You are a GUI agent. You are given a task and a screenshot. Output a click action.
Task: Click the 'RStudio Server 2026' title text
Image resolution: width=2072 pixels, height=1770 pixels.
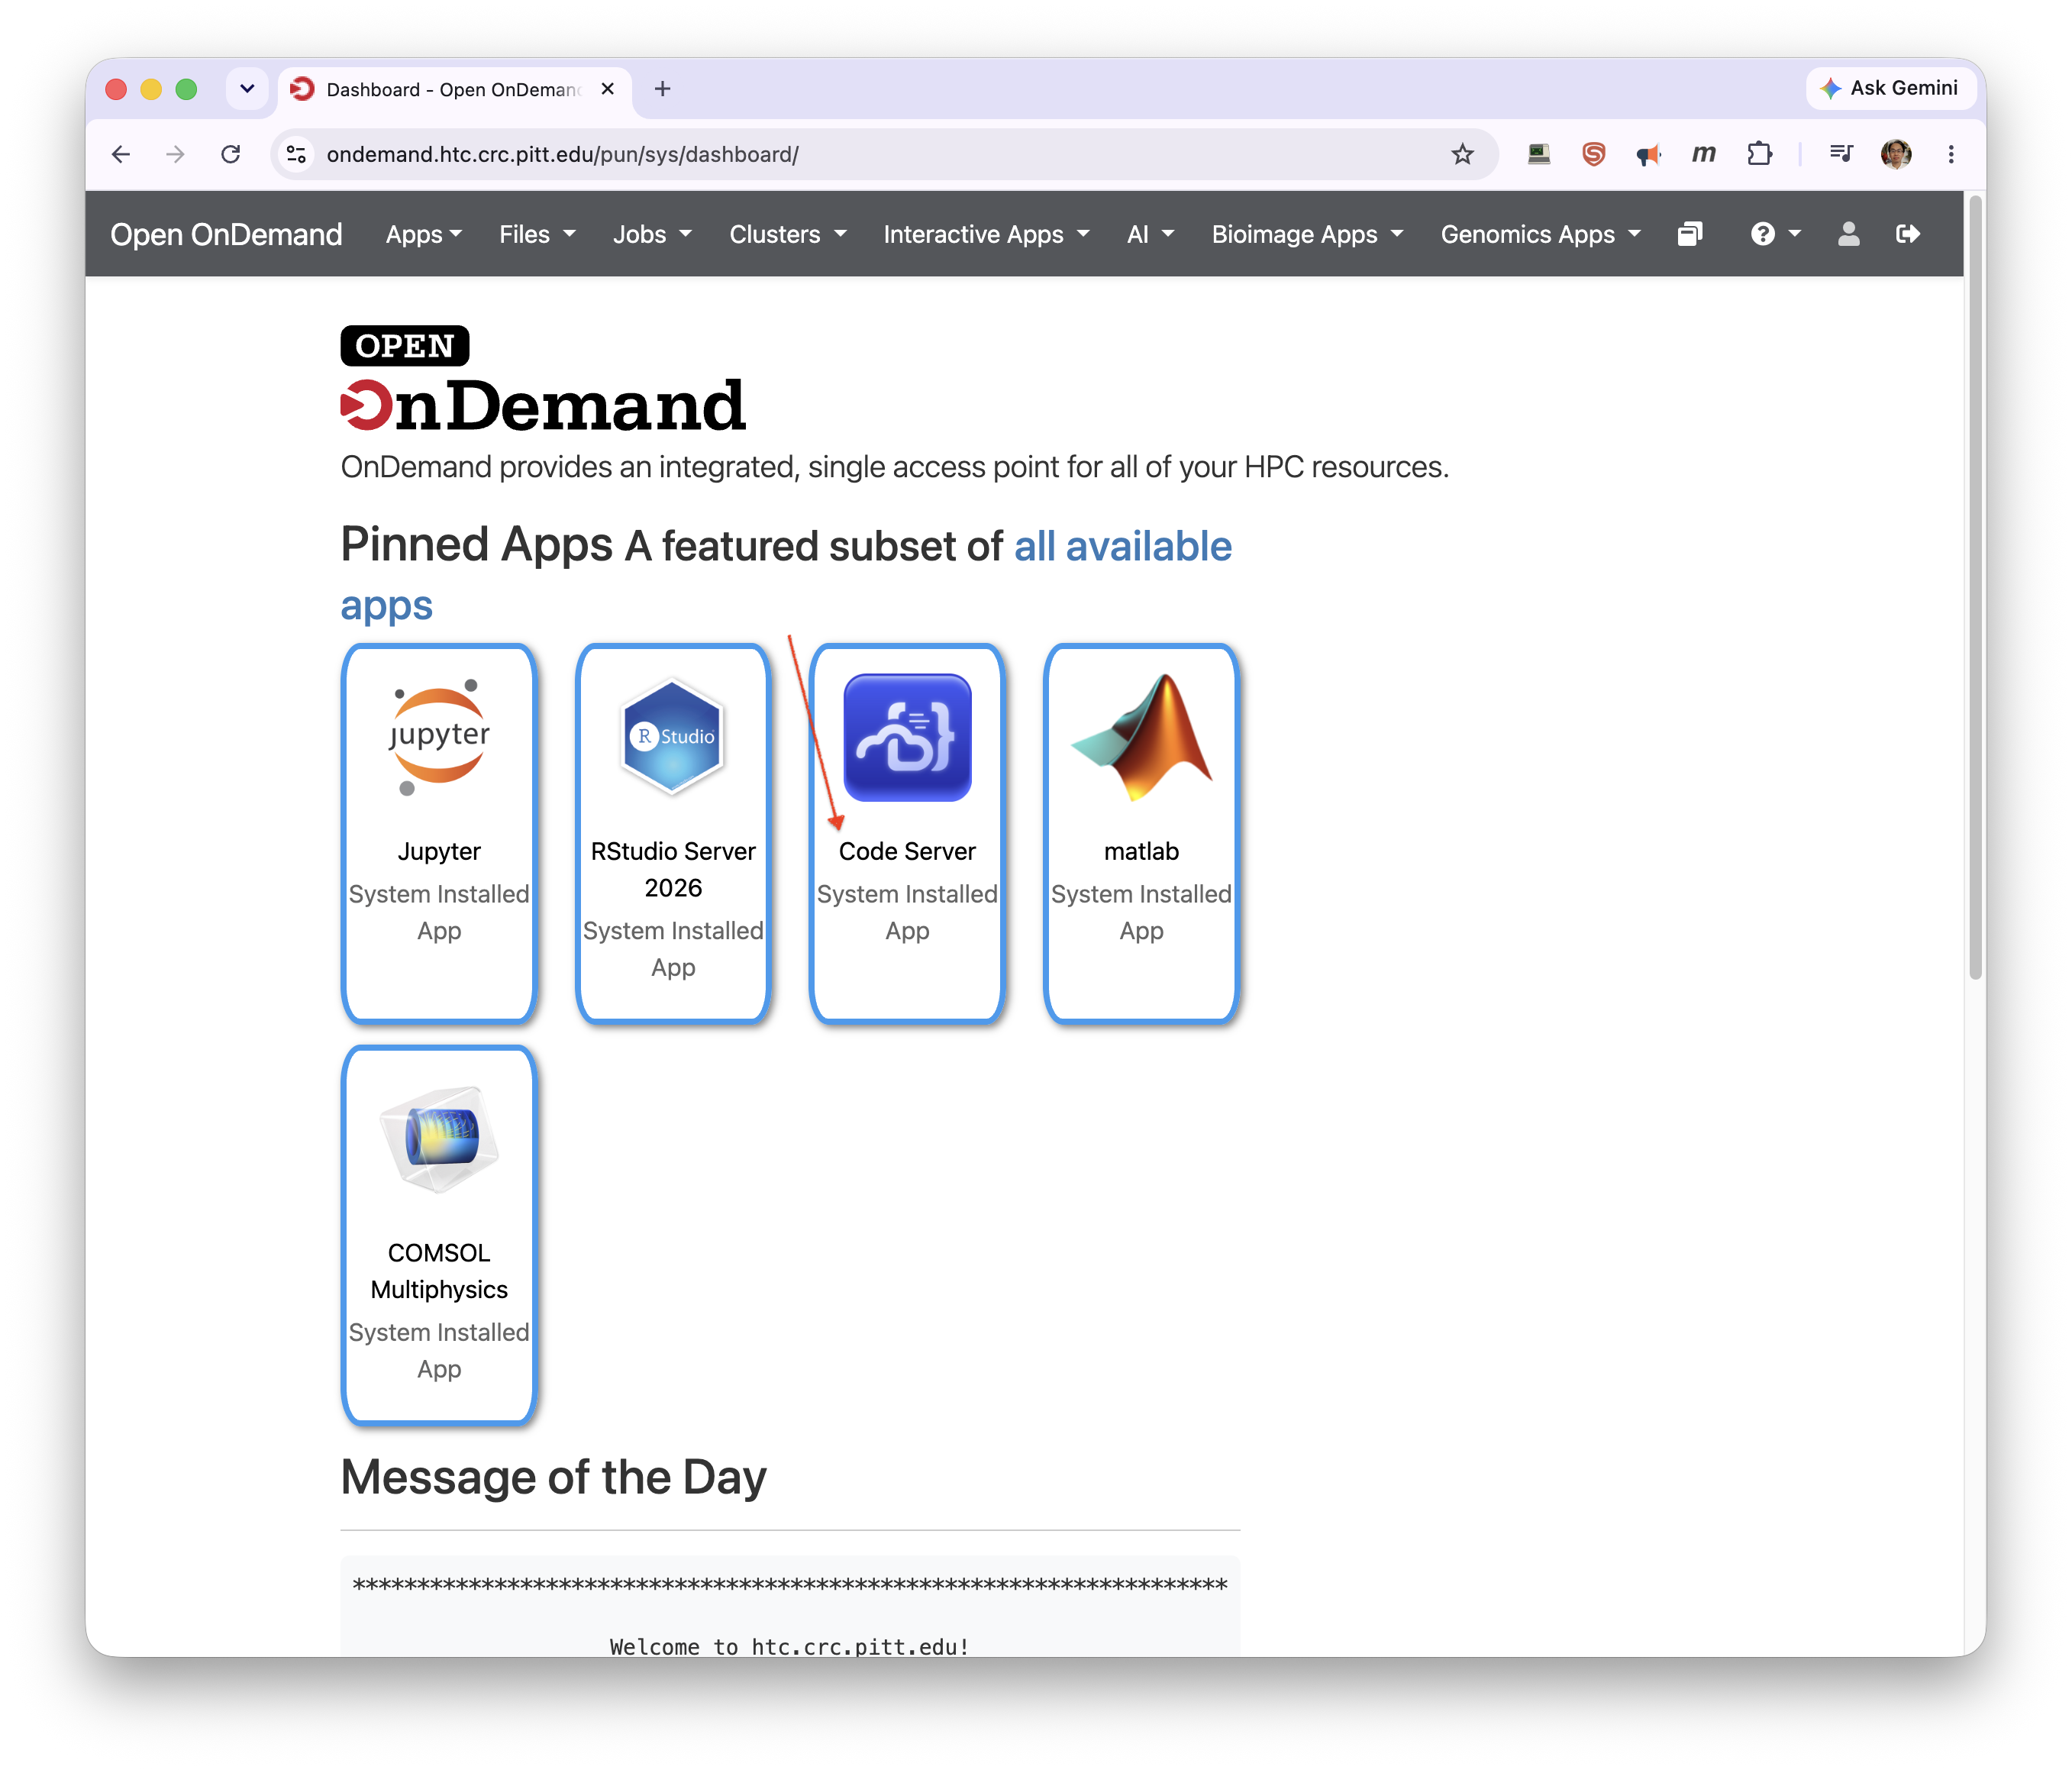coord(673,869)
